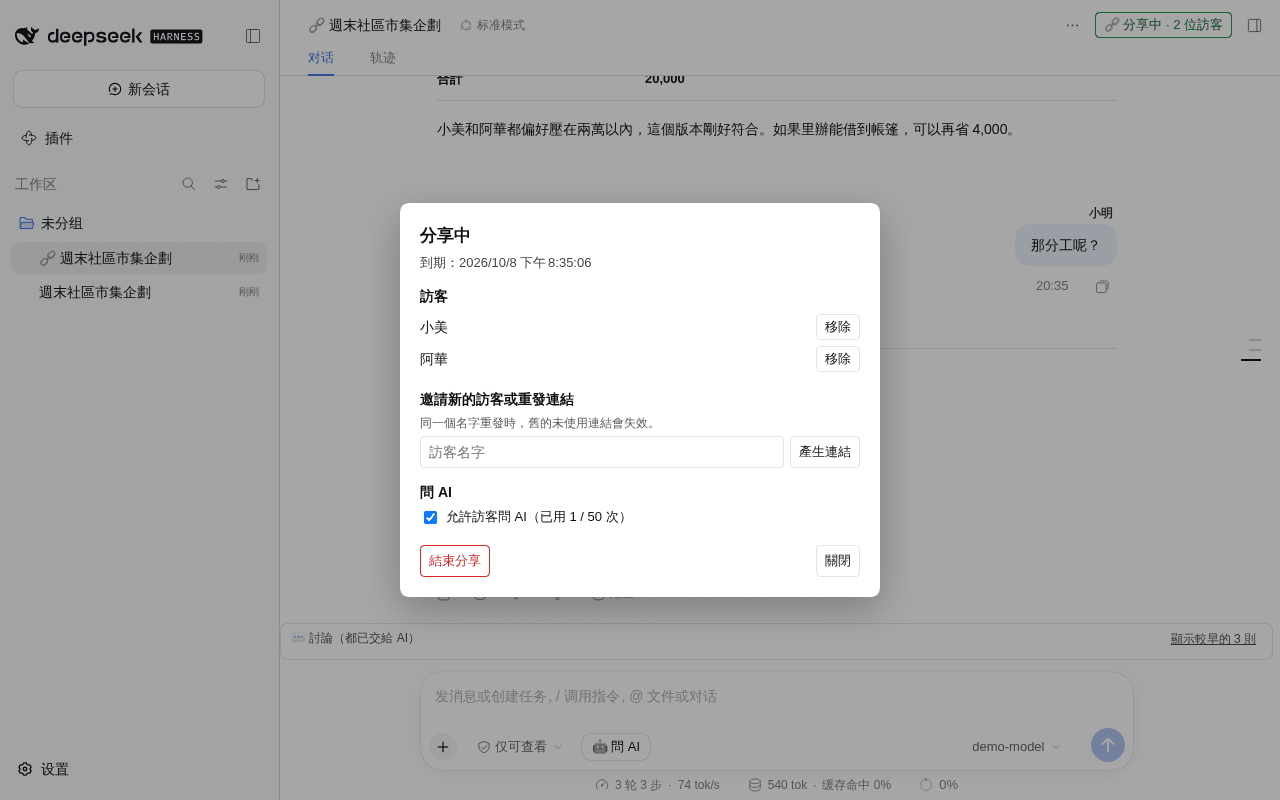Image resolution: width=1280 pixels, height=800 pixels.
Task: Search the 工作区 workspace list
Action: [x=189, y=184]
